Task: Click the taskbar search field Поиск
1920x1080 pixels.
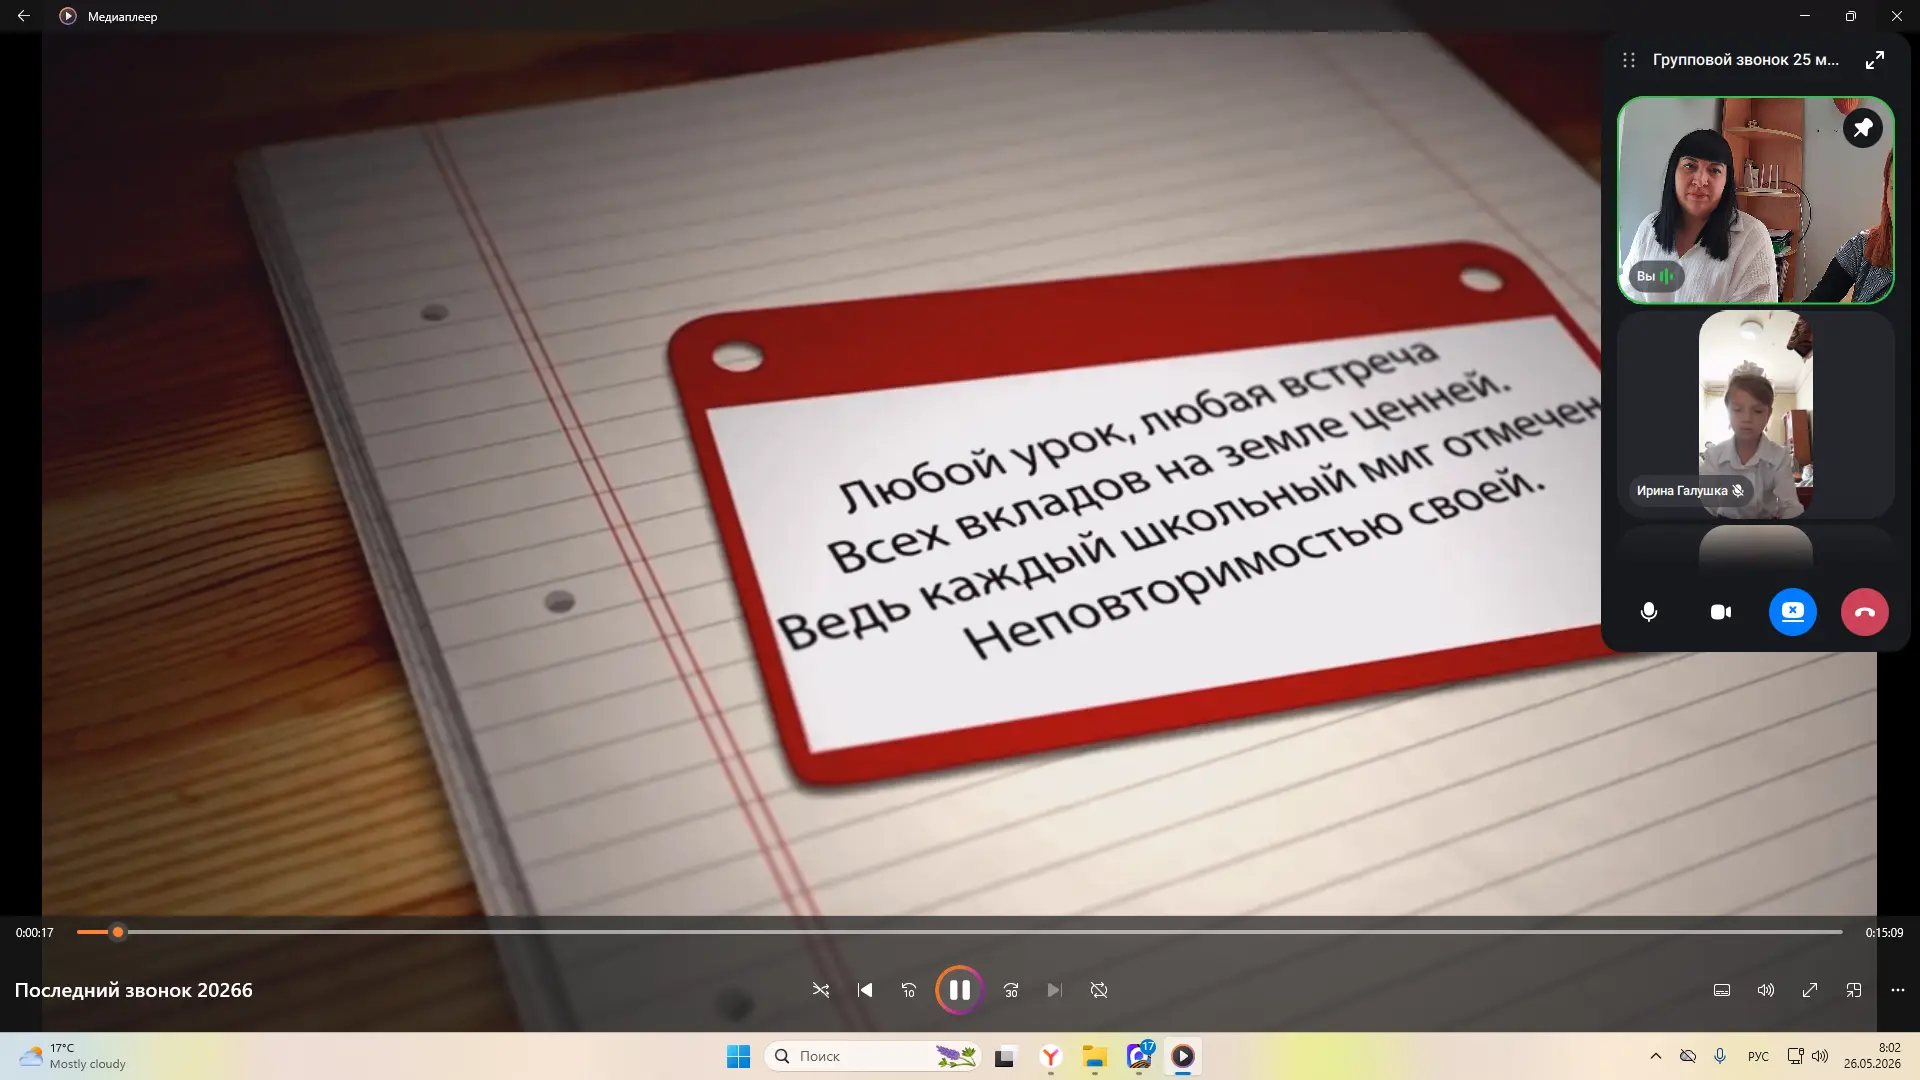Action: click(873, 1056)
